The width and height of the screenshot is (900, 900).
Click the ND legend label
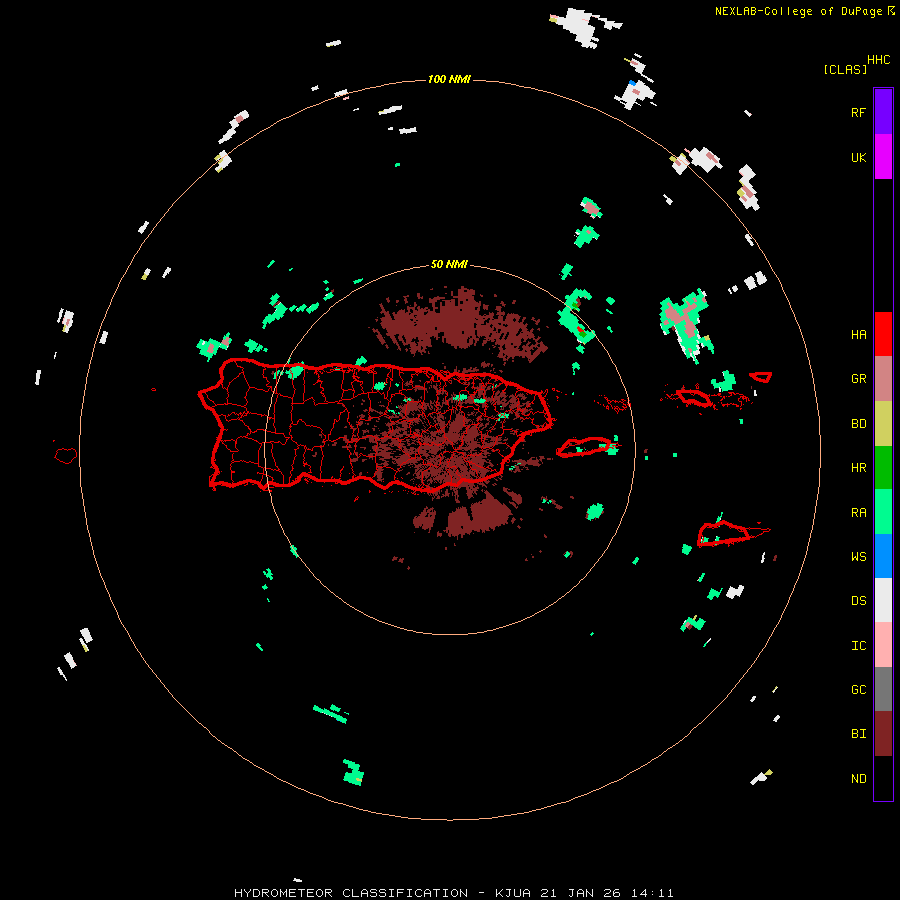pyautogui.click(x=858, y=779)
